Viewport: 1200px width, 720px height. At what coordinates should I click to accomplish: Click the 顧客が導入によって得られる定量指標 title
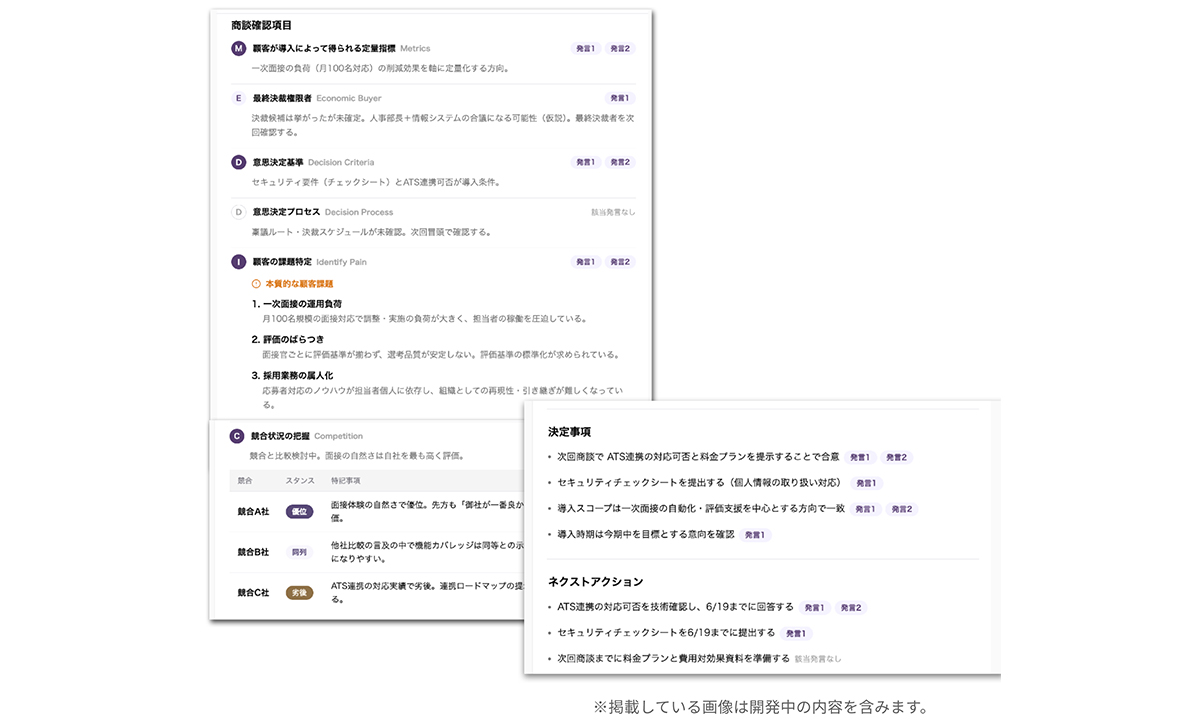pyautogui.click(x=323, y=48)
